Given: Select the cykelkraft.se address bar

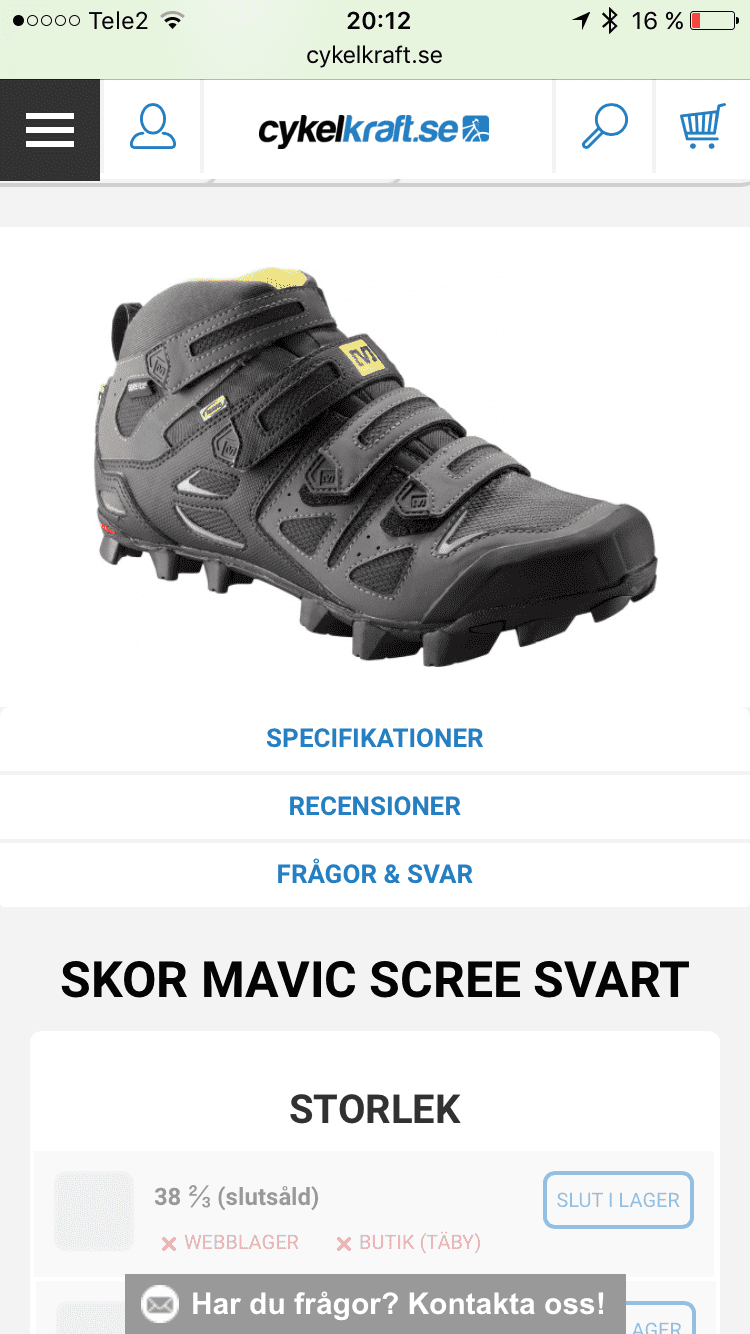Looking at the screenshot, I should 375,55.
